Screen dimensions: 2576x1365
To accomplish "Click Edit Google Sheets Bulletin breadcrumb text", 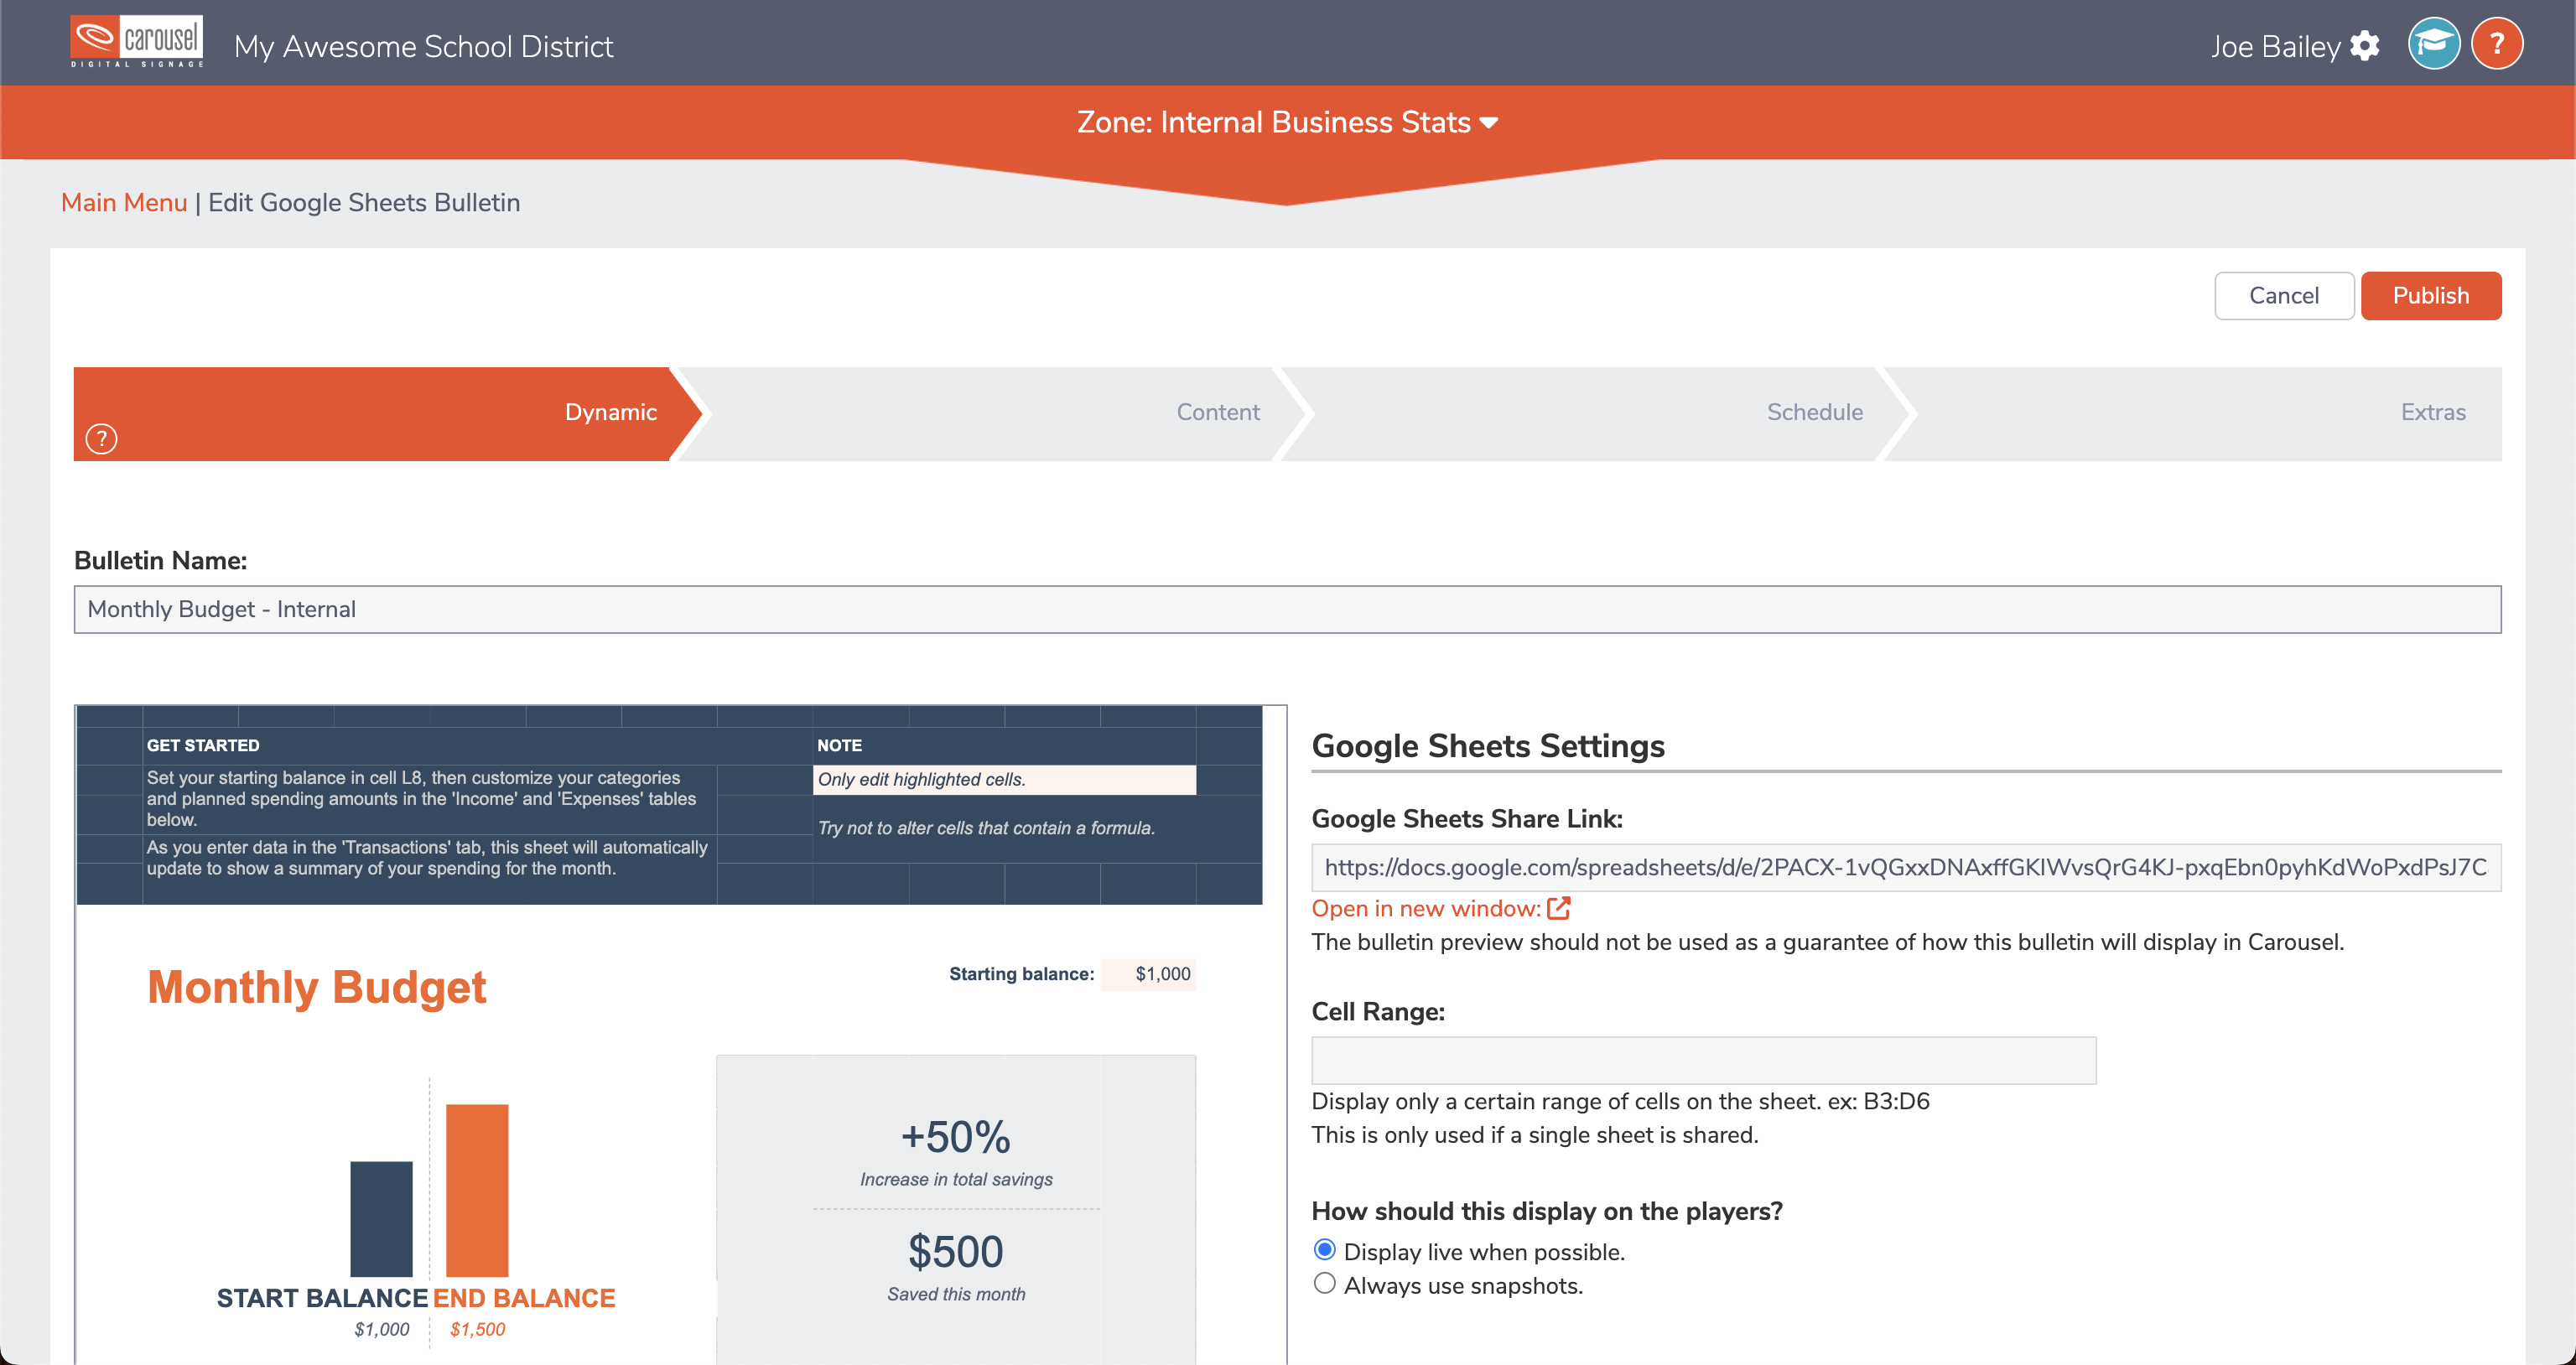I will tap(364, 203).
